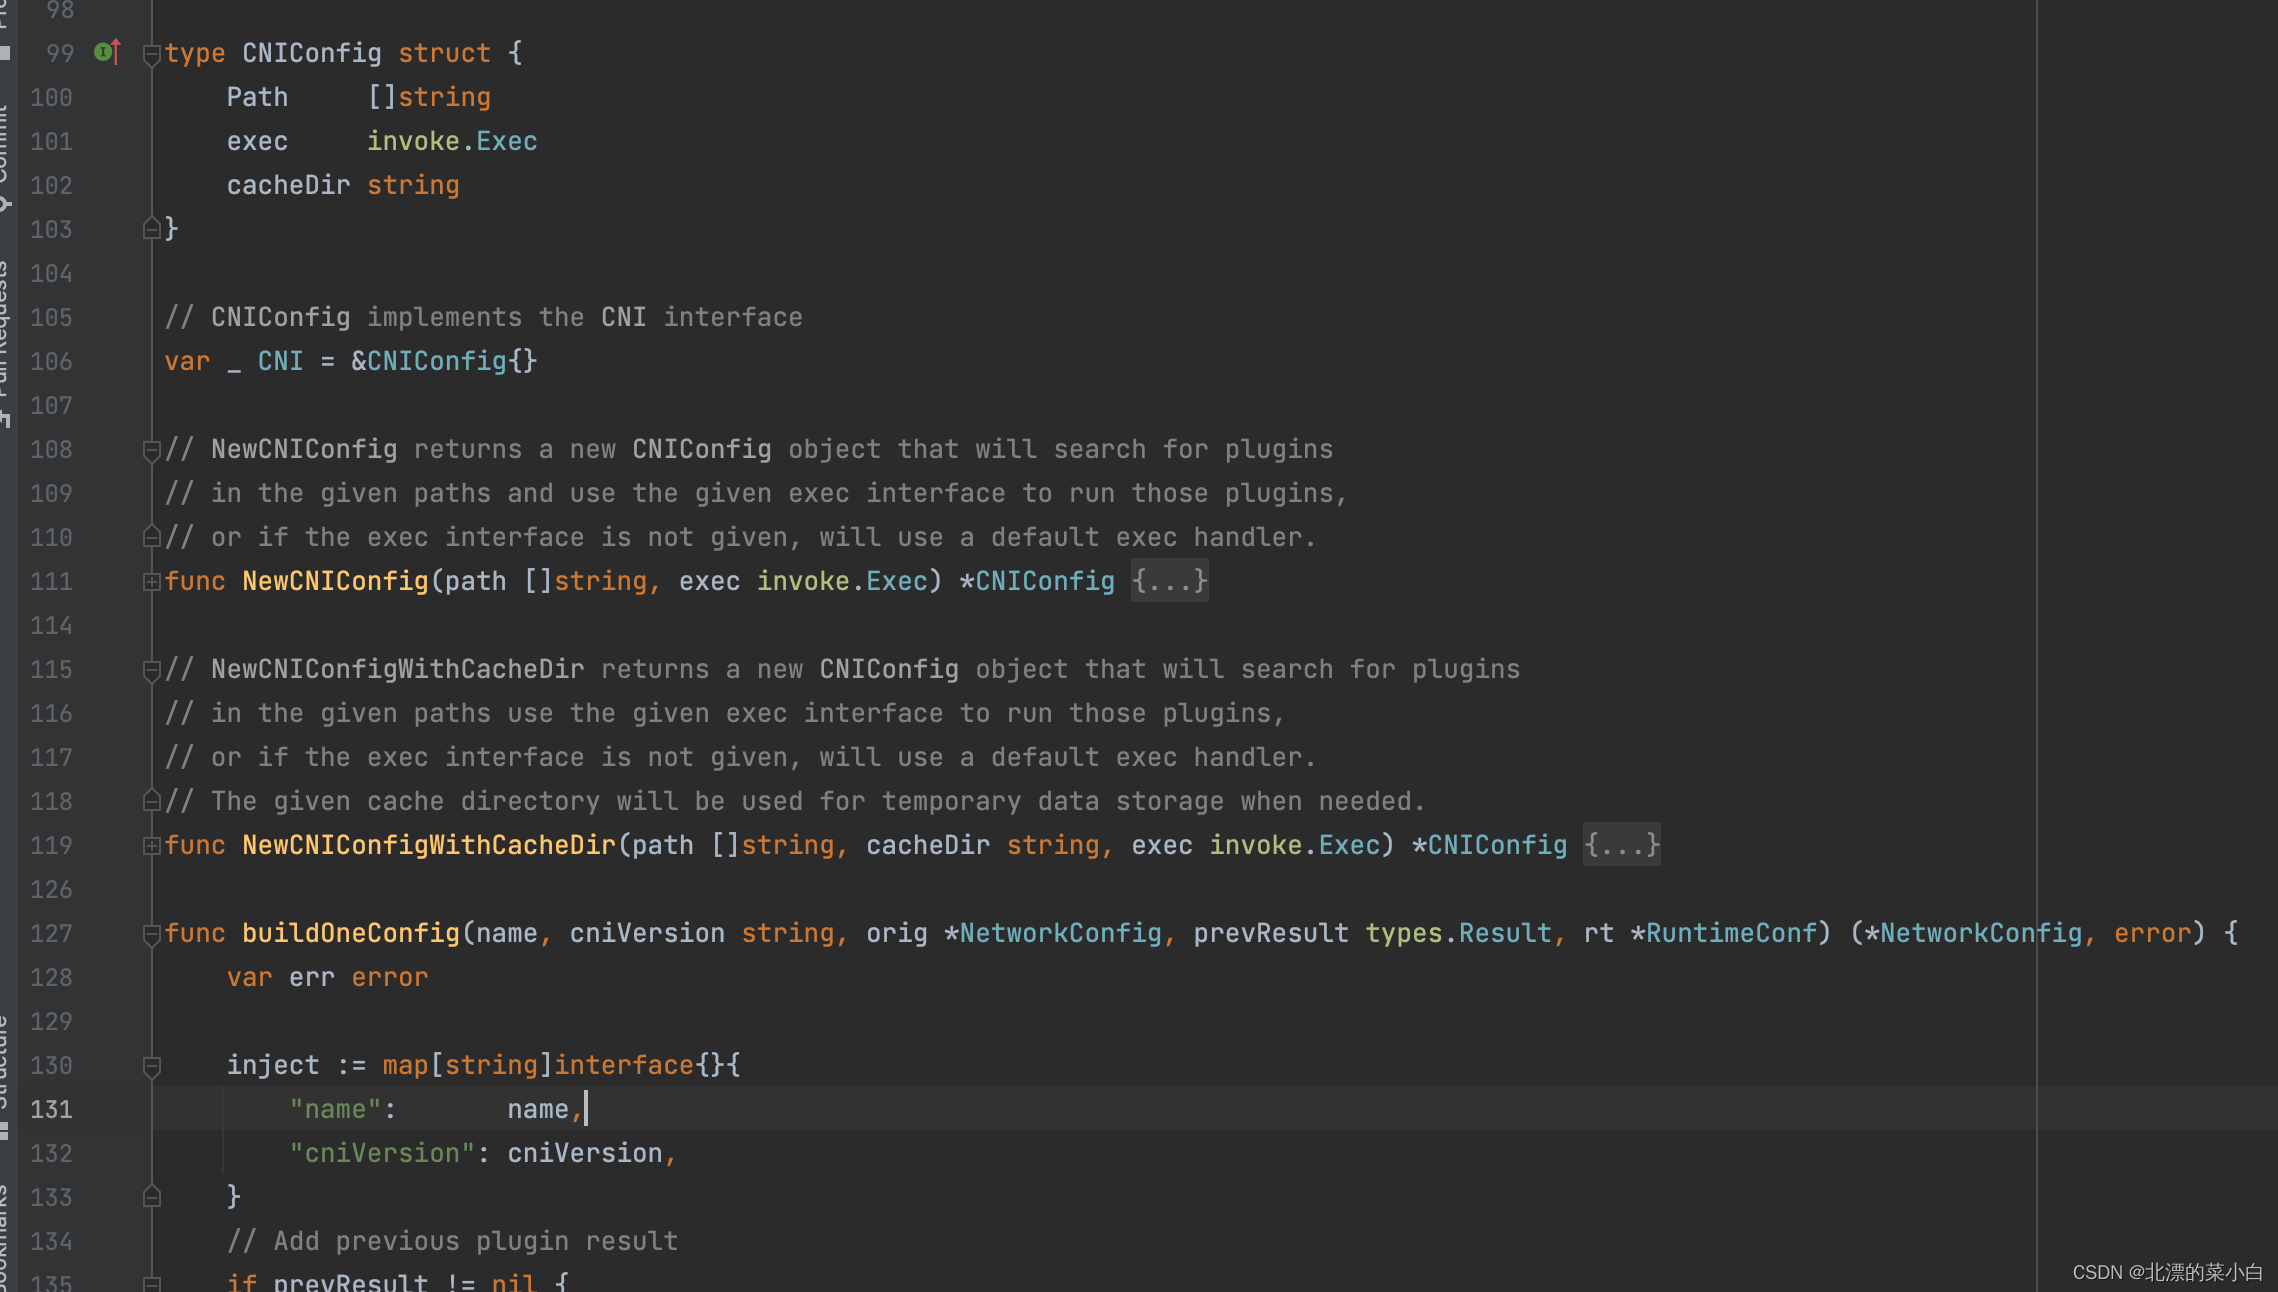Click the orig parameter on line 127
Screen dimensions: 2278x1292
[897, 933]
